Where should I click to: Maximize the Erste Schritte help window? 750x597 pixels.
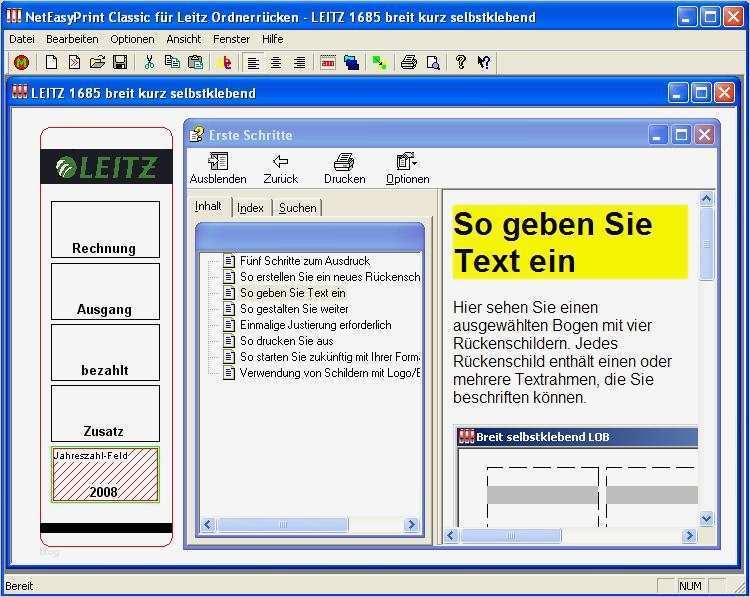point(681,135)
